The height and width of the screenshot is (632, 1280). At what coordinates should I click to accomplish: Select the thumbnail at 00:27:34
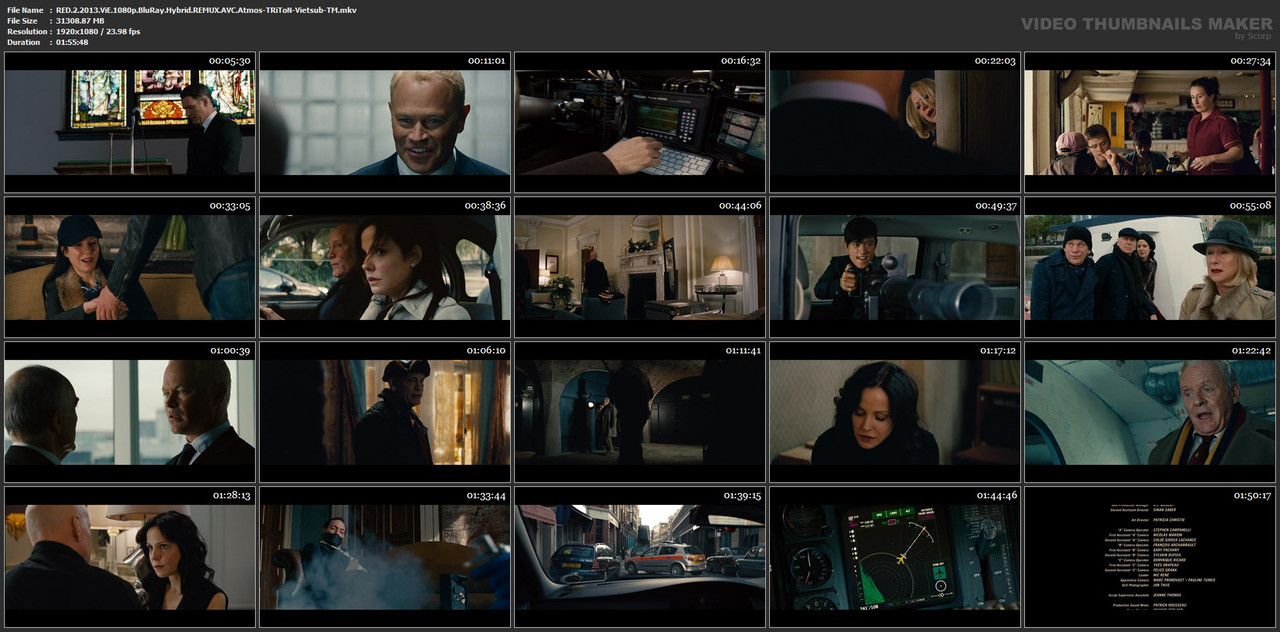coord(1150,122)
